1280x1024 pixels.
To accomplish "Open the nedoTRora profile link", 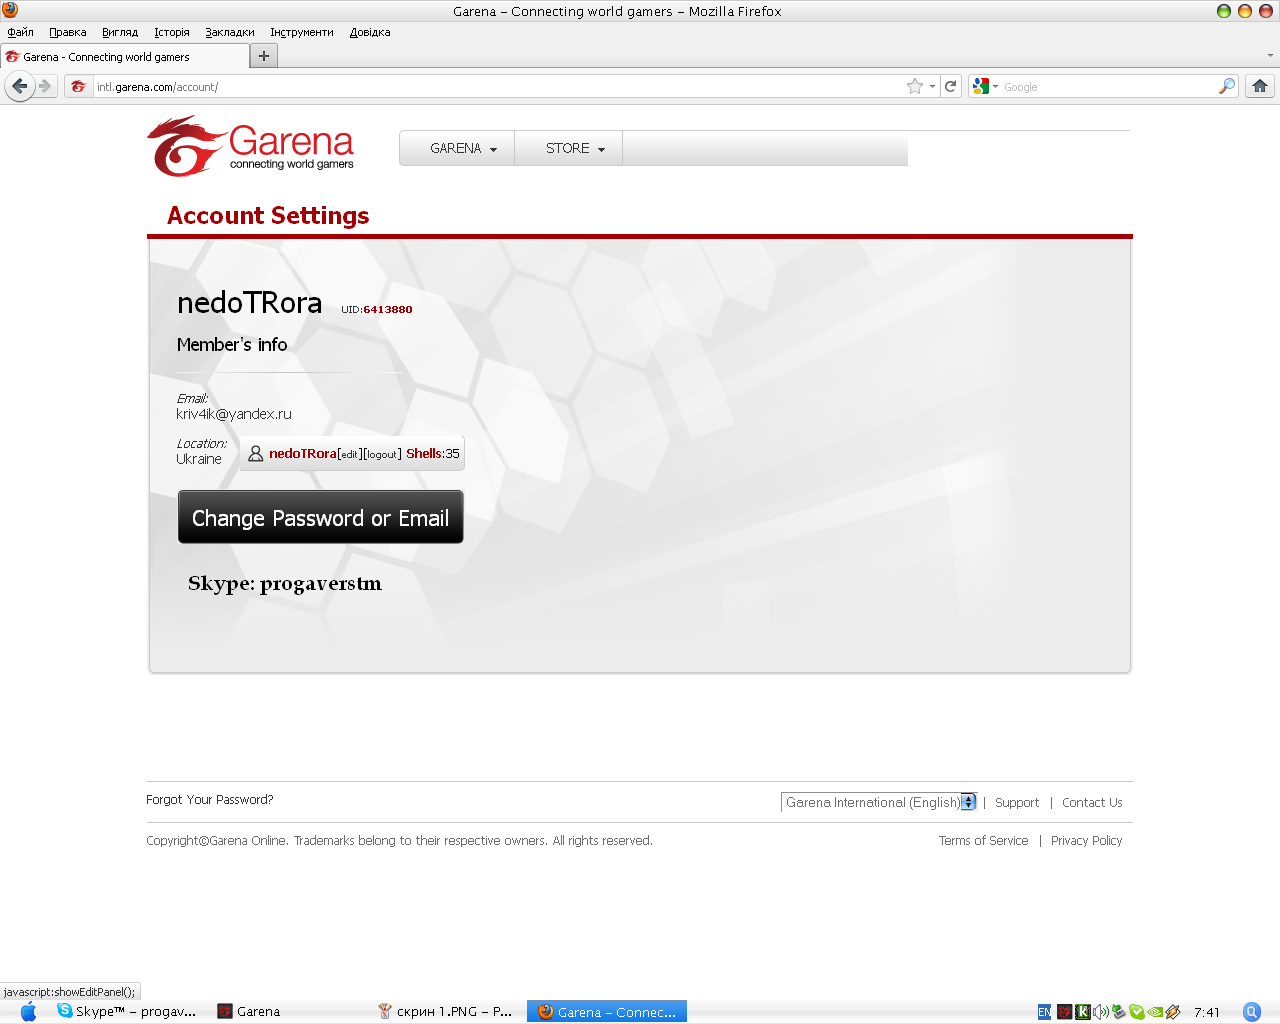I will 303,453.
